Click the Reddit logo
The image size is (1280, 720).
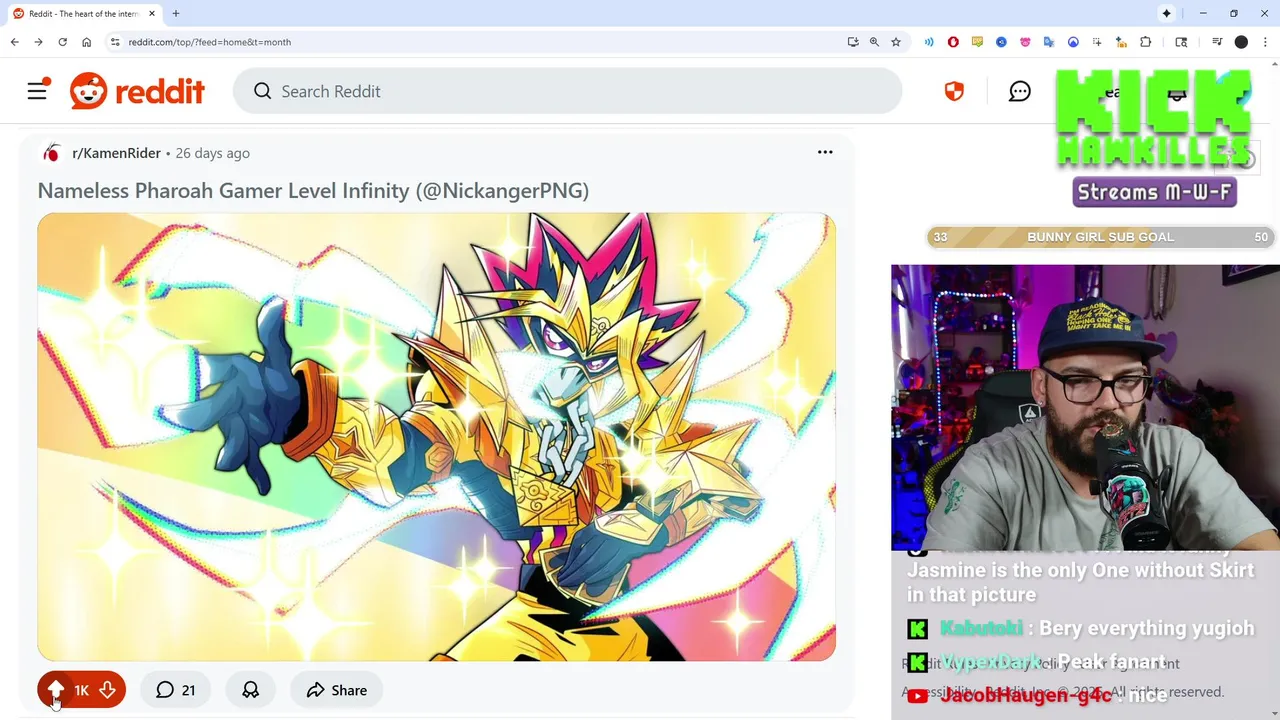point(137,91)
